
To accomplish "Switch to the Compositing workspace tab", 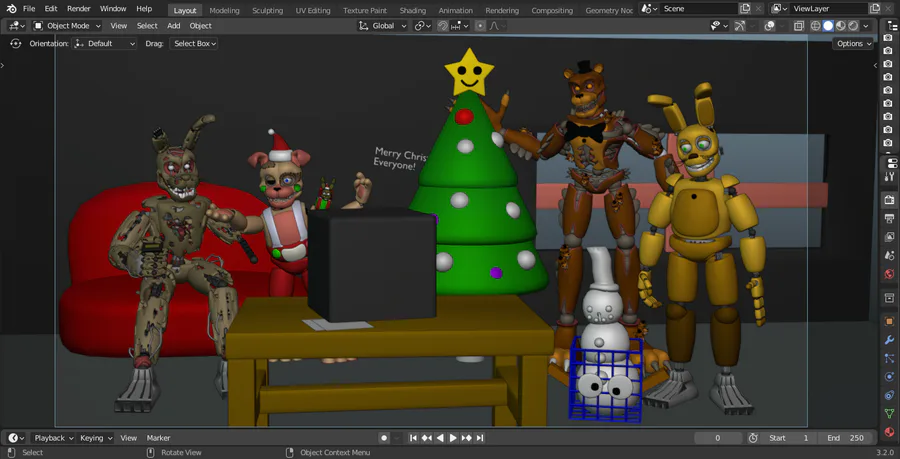I will [552, 10].
